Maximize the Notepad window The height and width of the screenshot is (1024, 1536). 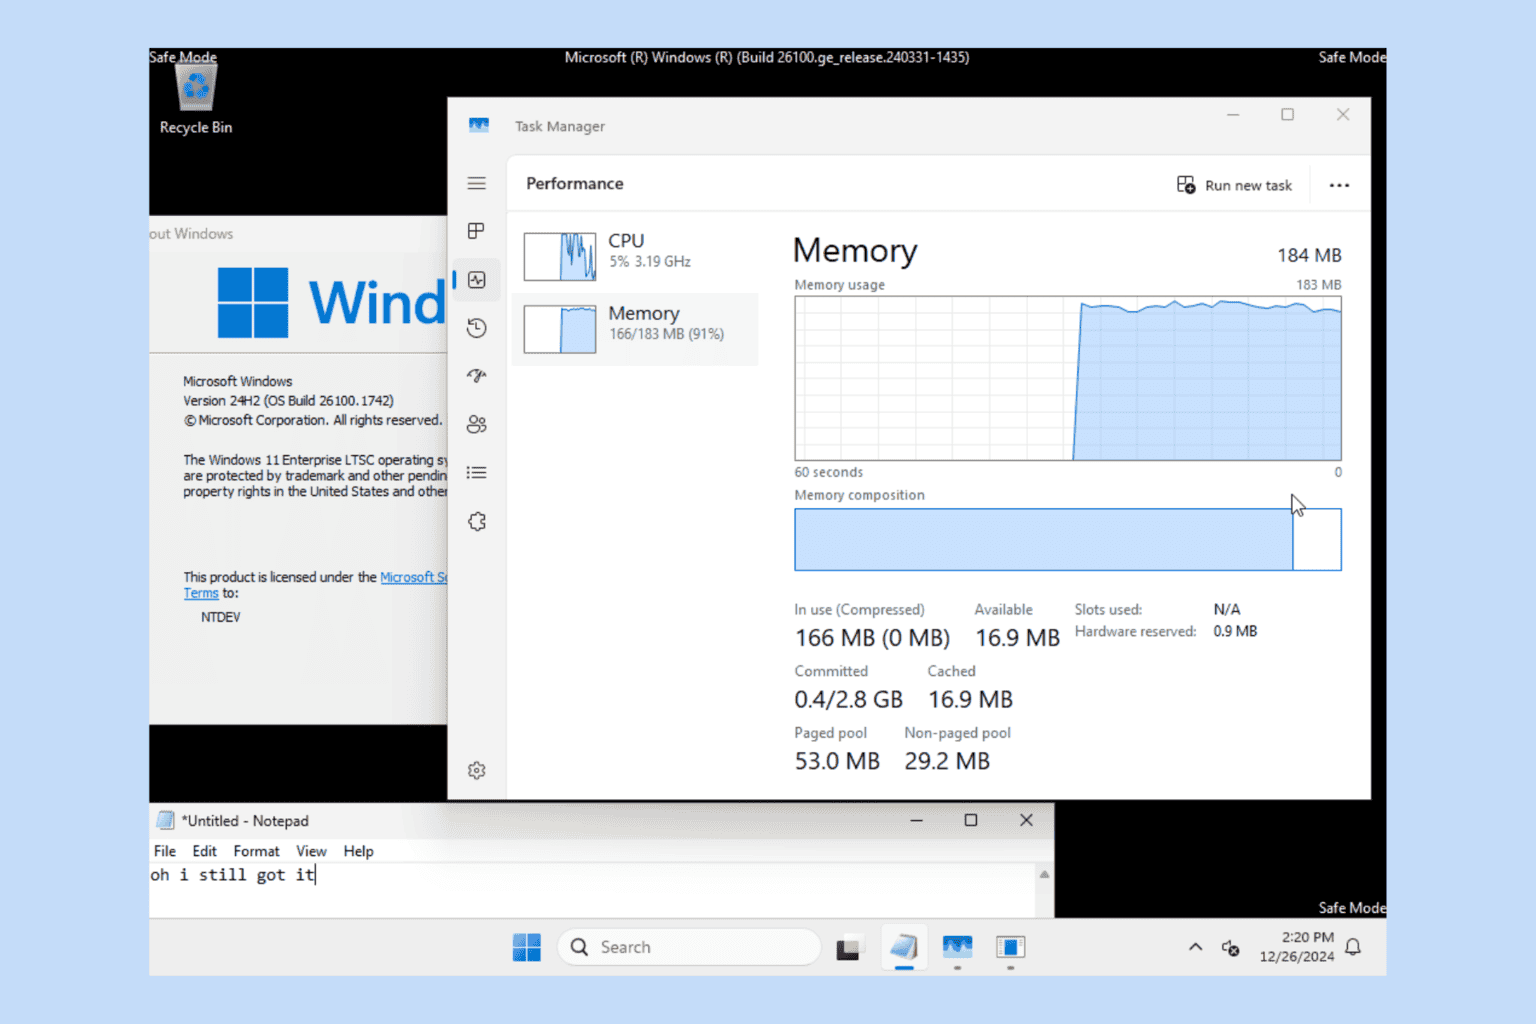pos(970,820)
